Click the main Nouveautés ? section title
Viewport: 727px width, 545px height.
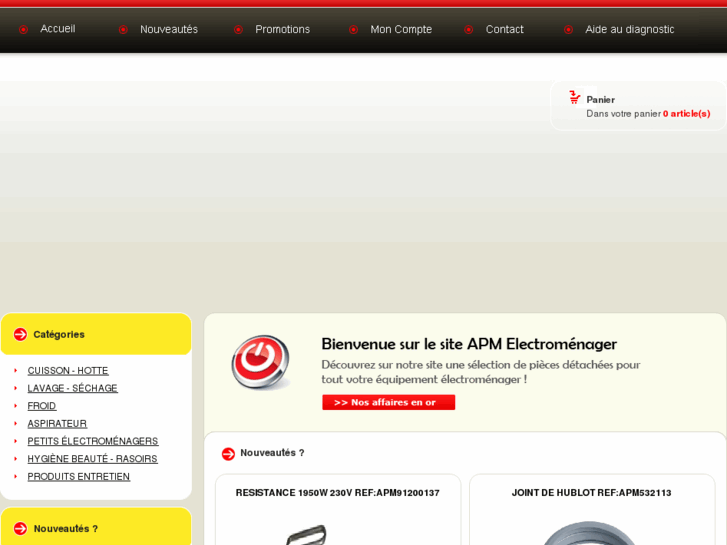272,453
